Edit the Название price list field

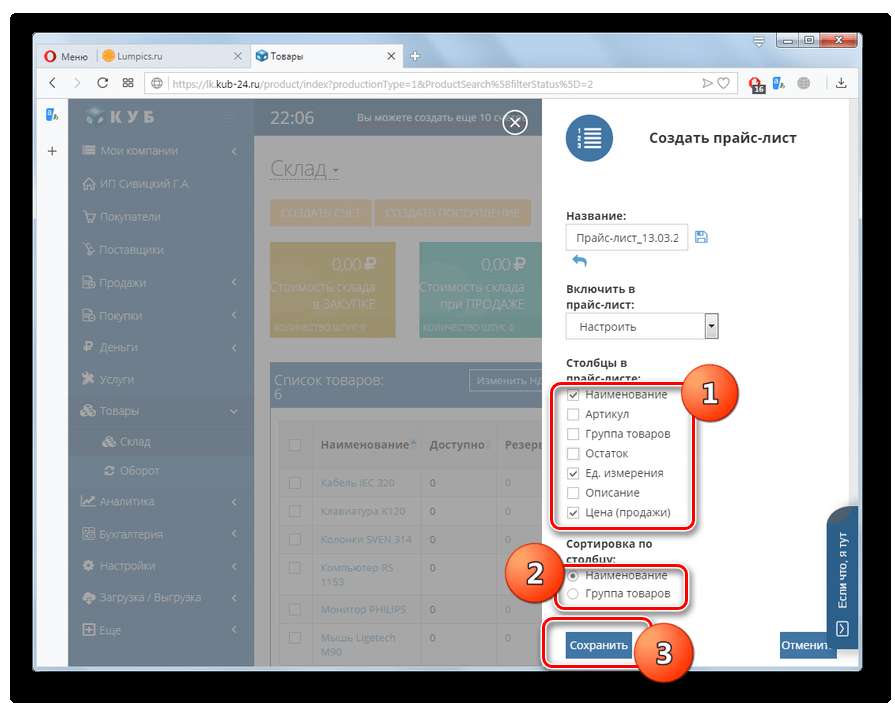pyautogui.click(x=627, y=238)
